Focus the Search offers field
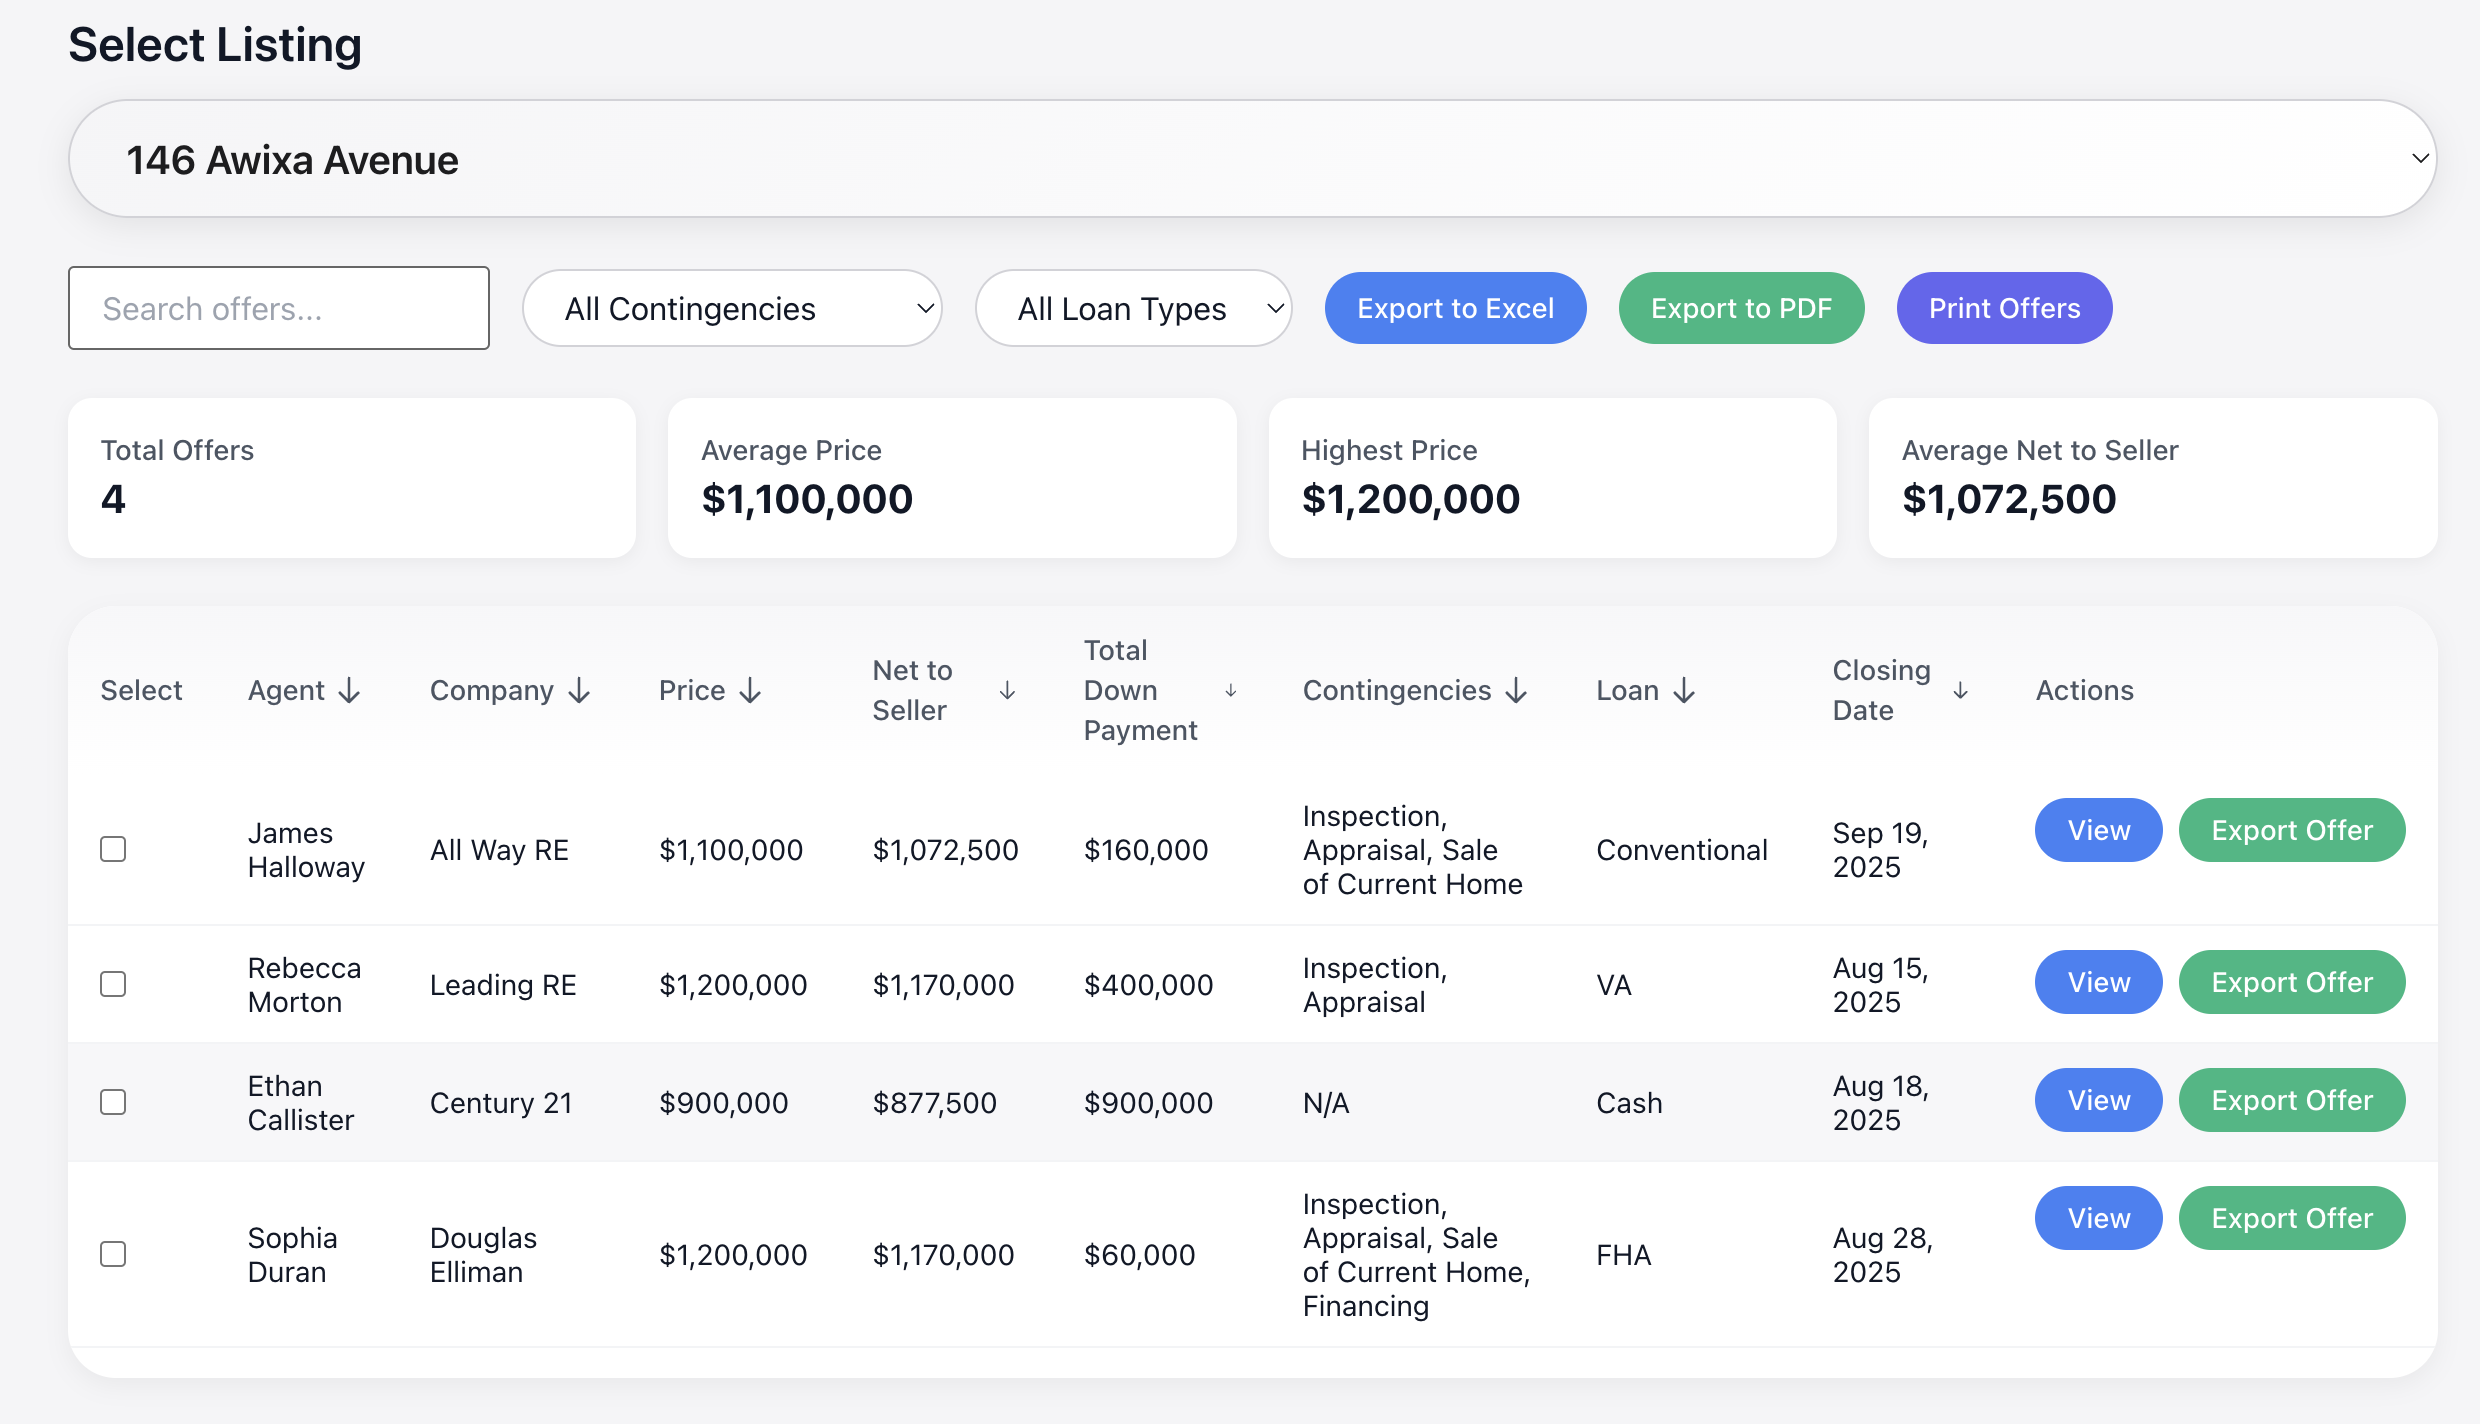2480x1424 pixels. [279, 309]
